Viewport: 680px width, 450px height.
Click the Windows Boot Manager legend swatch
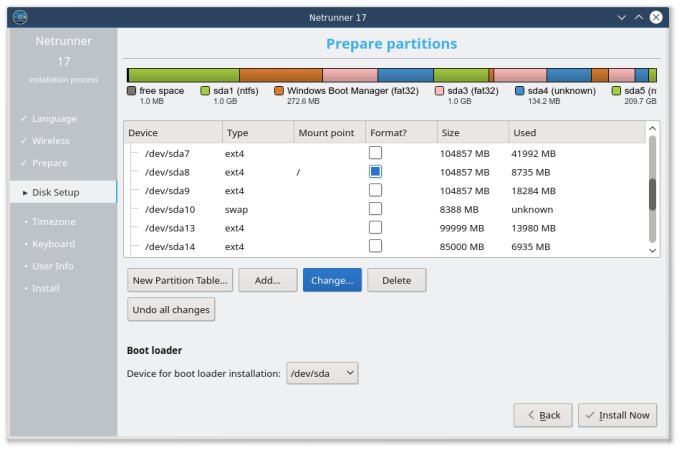279,91
